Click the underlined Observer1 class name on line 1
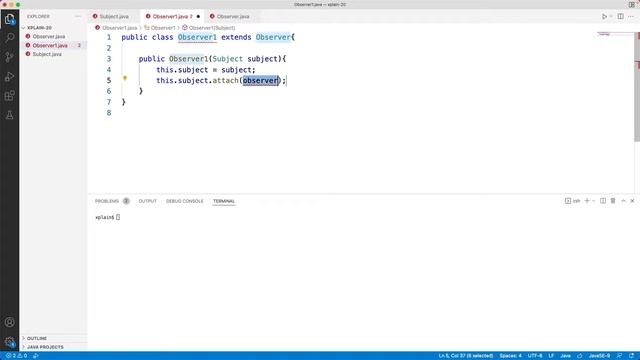640x360 pixels. pyautogui.click(x=197, y=37)
